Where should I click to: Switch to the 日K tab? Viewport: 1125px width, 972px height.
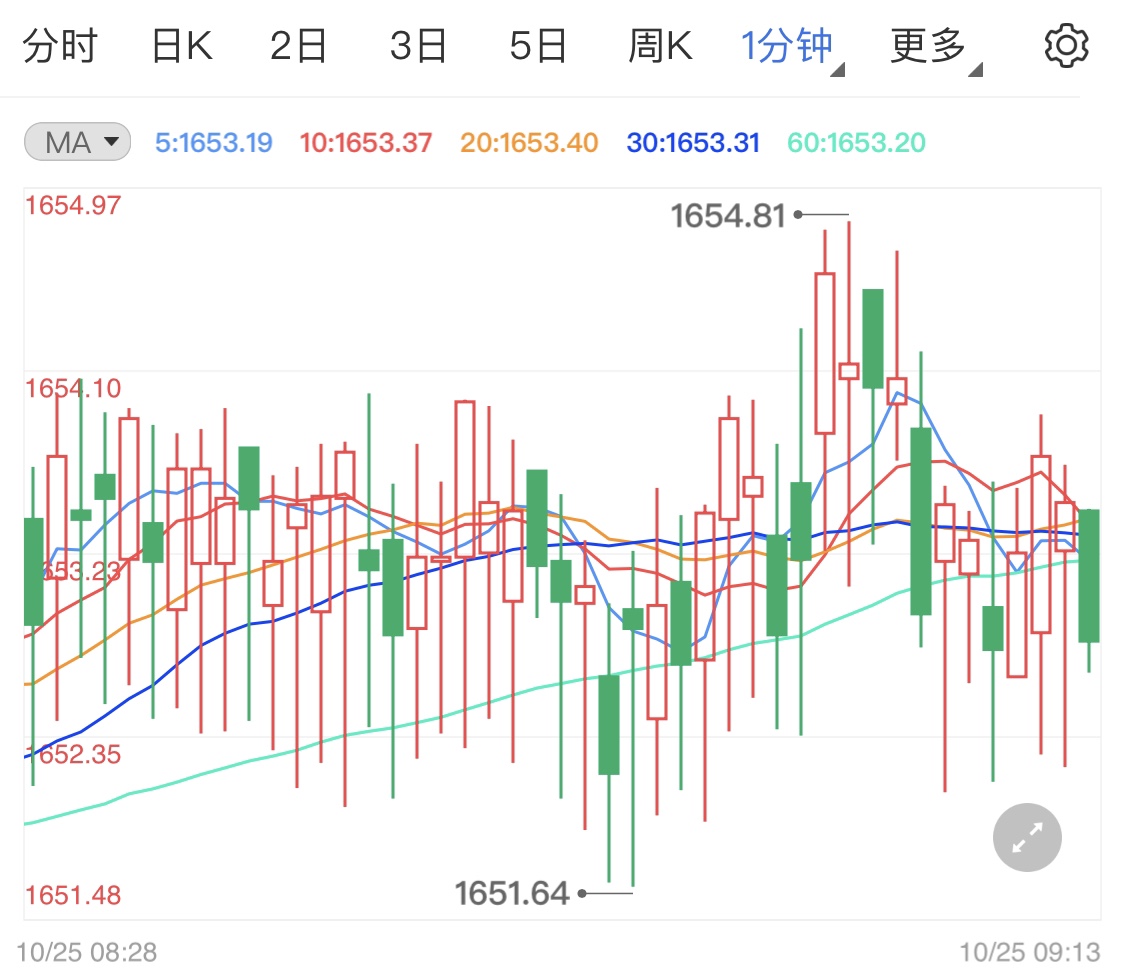(x=182, y=47)
